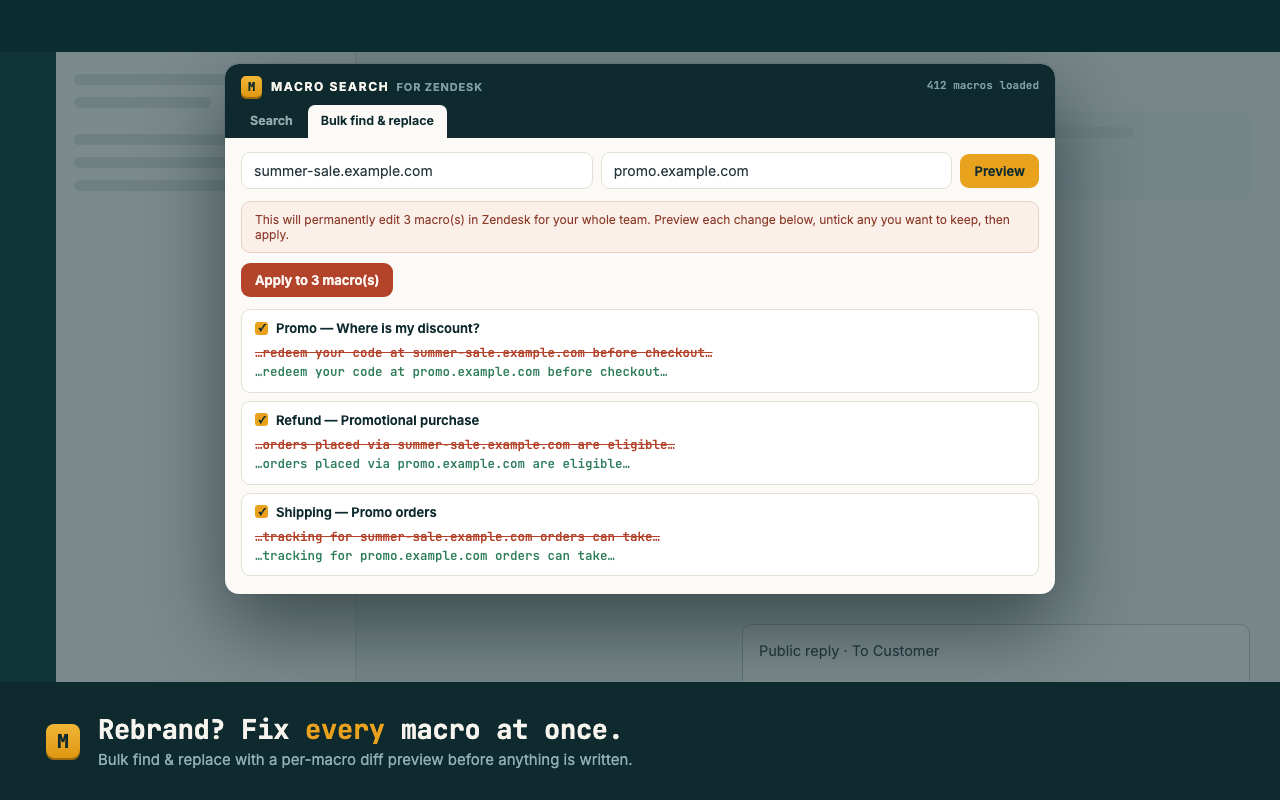Viewport: 1280px width, 800px height.
Task: Click the 'Refund — Promotional purchase' title
Action: click(377, 421)
